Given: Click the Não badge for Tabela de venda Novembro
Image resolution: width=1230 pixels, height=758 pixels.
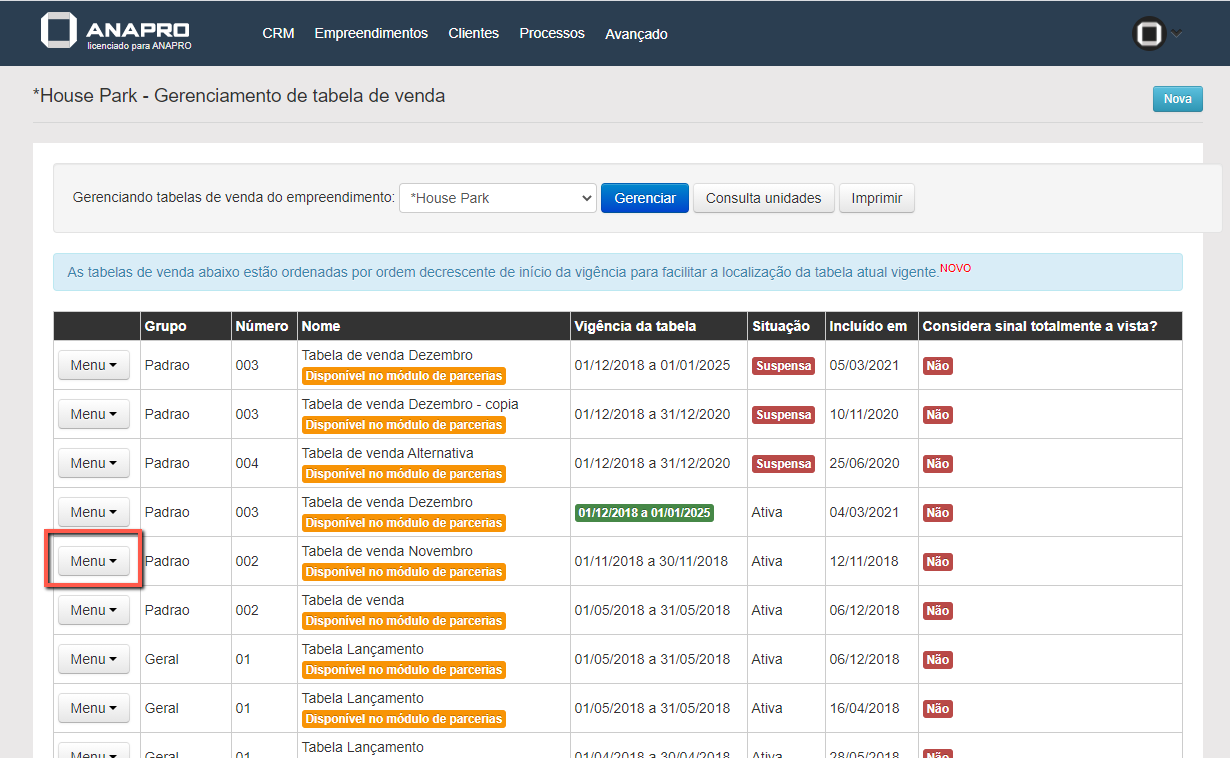Looking at the screenshot, I should (x=937, y=562).
